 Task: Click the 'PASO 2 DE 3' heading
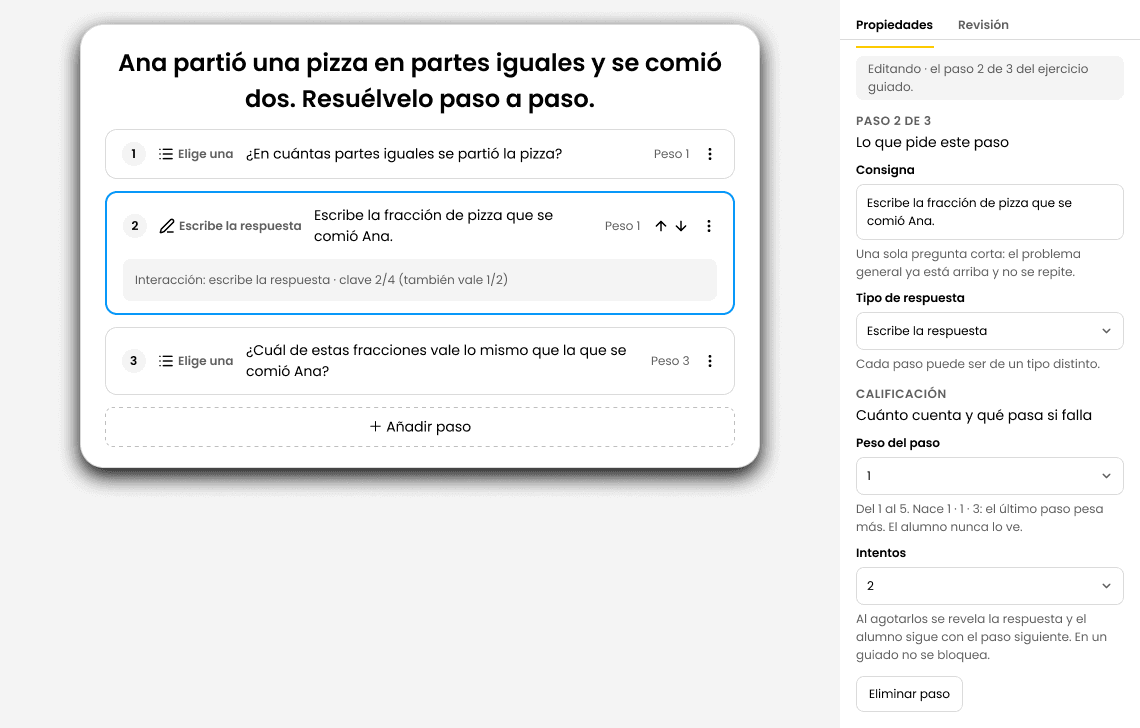point(894,121)
